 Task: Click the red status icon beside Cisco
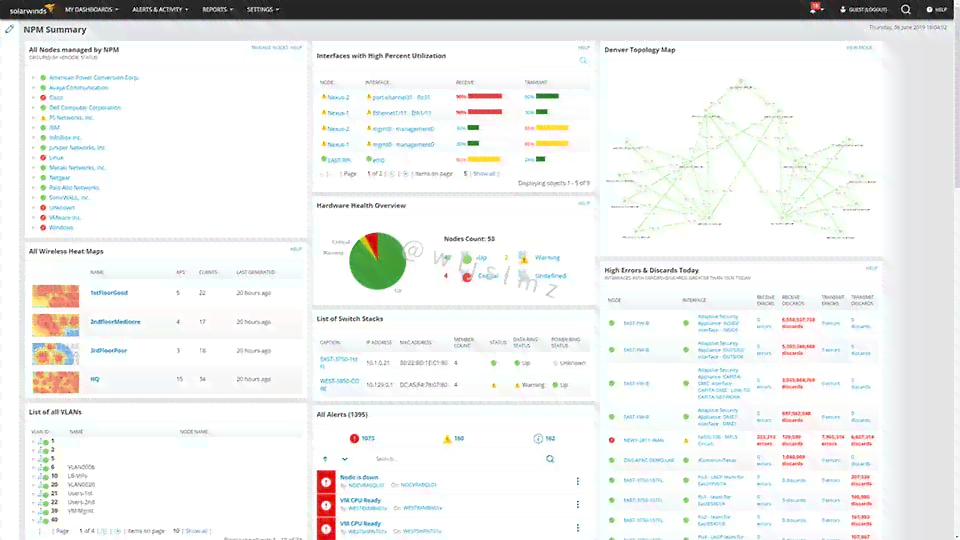[43, 97]
